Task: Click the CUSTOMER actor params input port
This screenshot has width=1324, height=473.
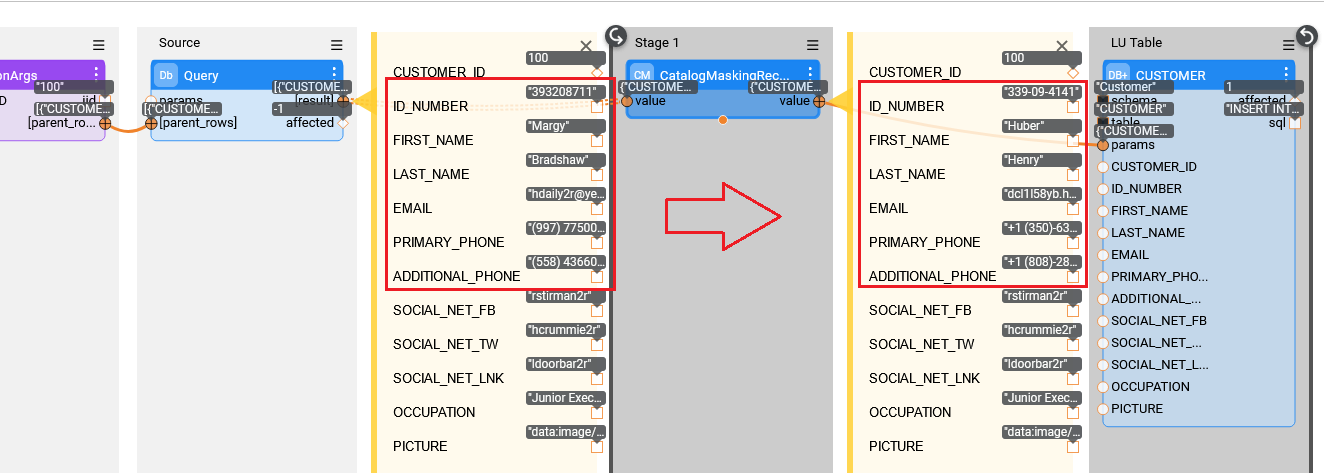Action: pyautogui.click(x=1103, y=145)
